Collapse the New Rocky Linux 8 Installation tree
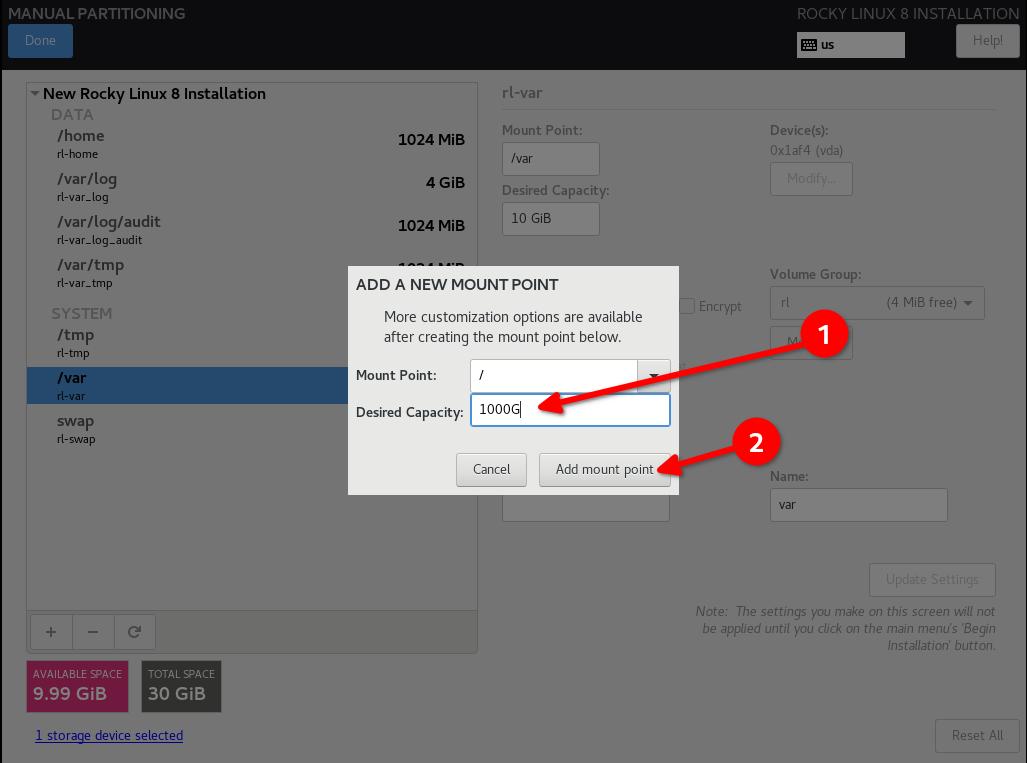The width and height of the screenshot is (1027, 763). (x=35, y=94)
